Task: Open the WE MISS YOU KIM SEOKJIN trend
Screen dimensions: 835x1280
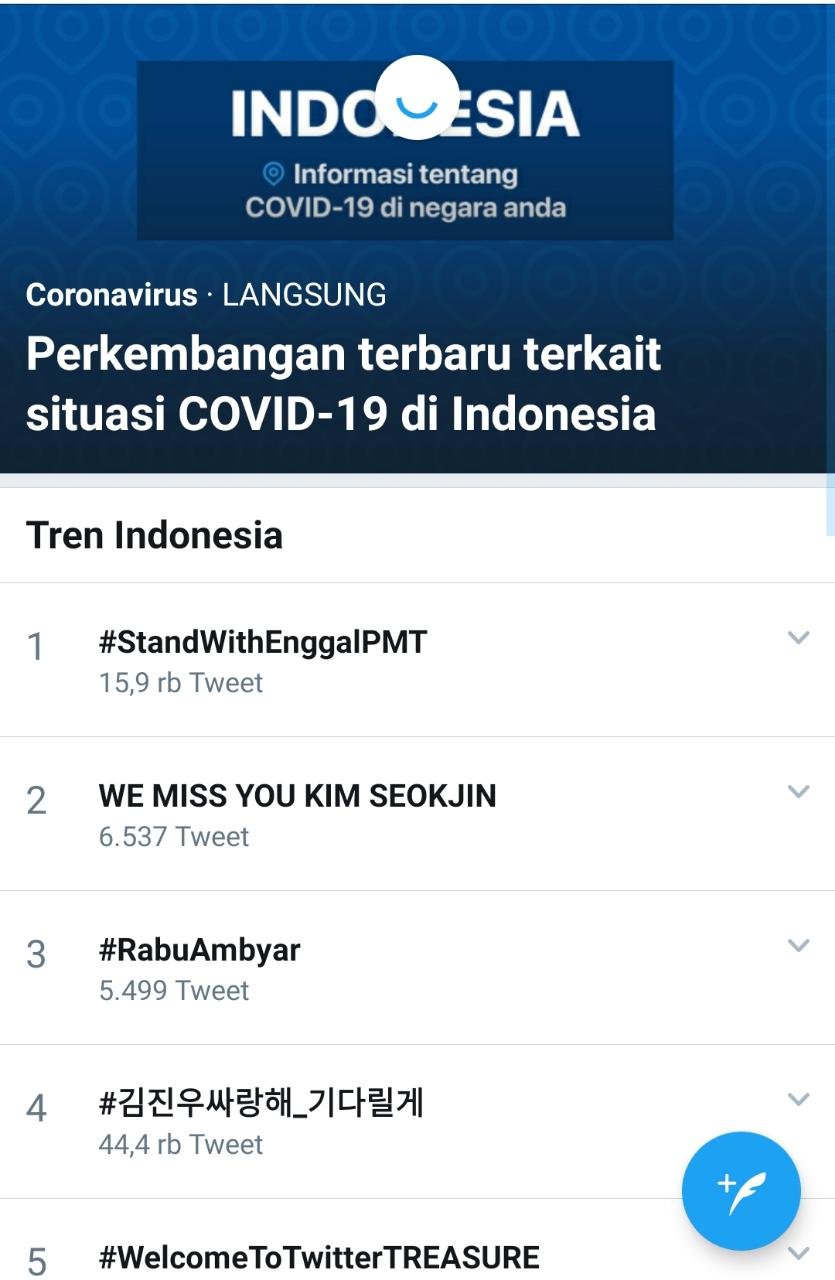Action: tap(297, 796)
